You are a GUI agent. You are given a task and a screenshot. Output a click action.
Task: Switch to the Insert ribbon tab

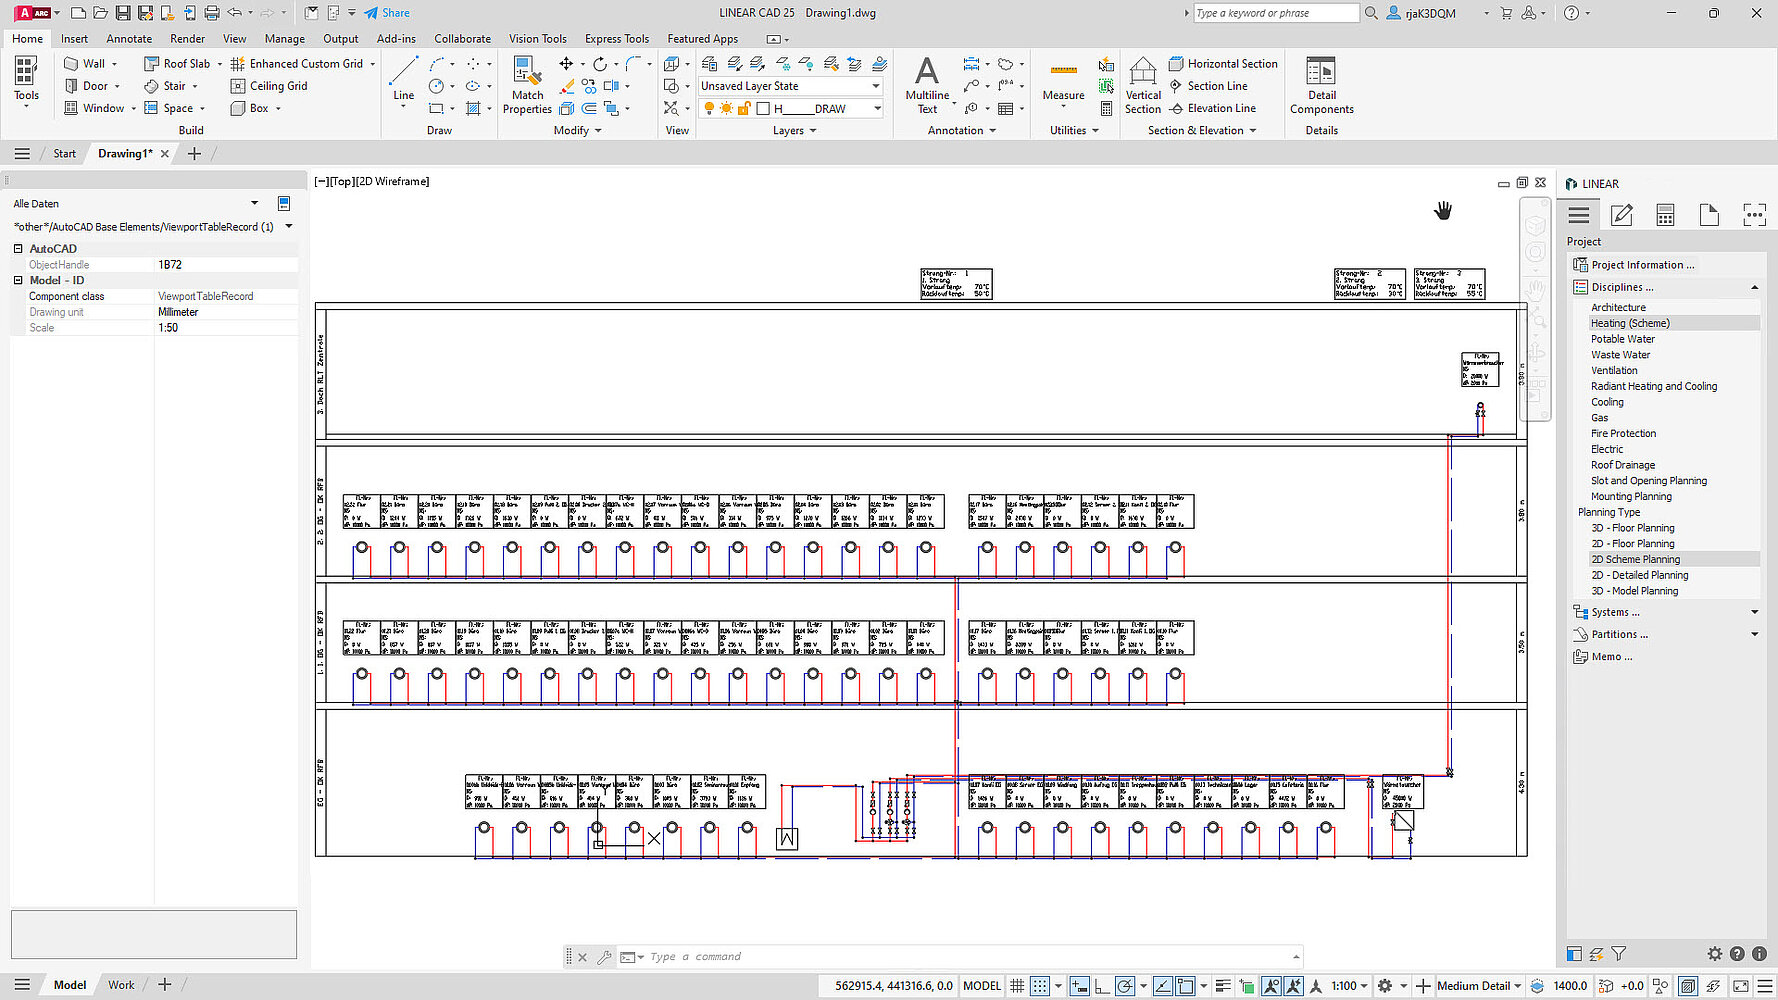74,39
